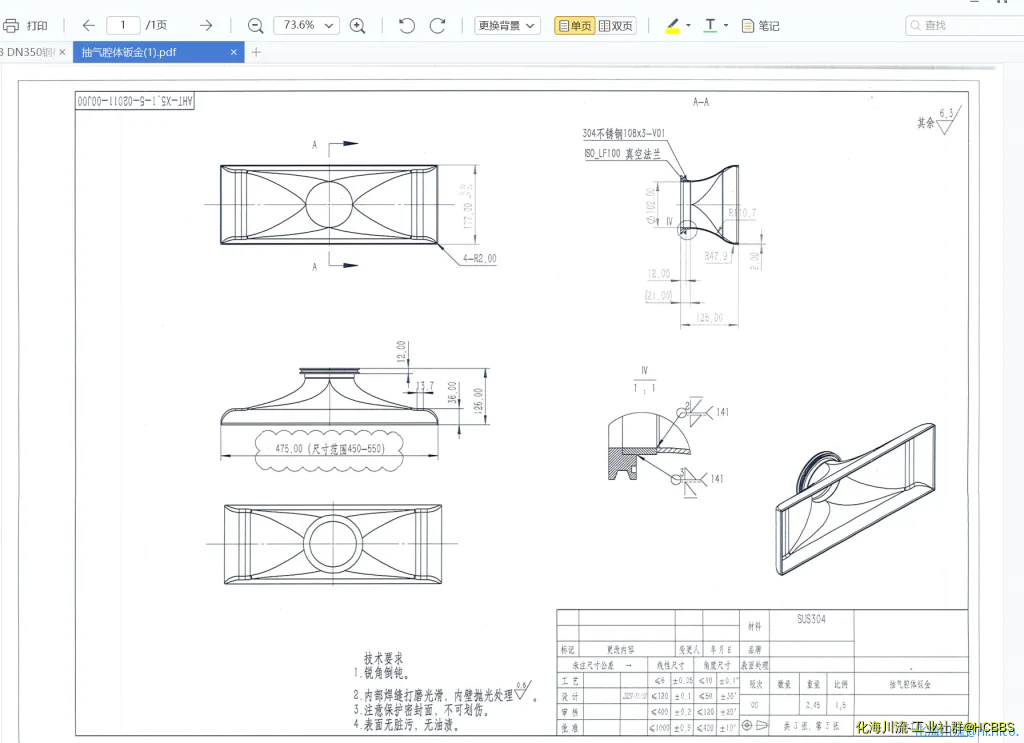This screenshot has height=743, width=1024.
Task: Zoom out with minus magnifier
Action: 255,25
